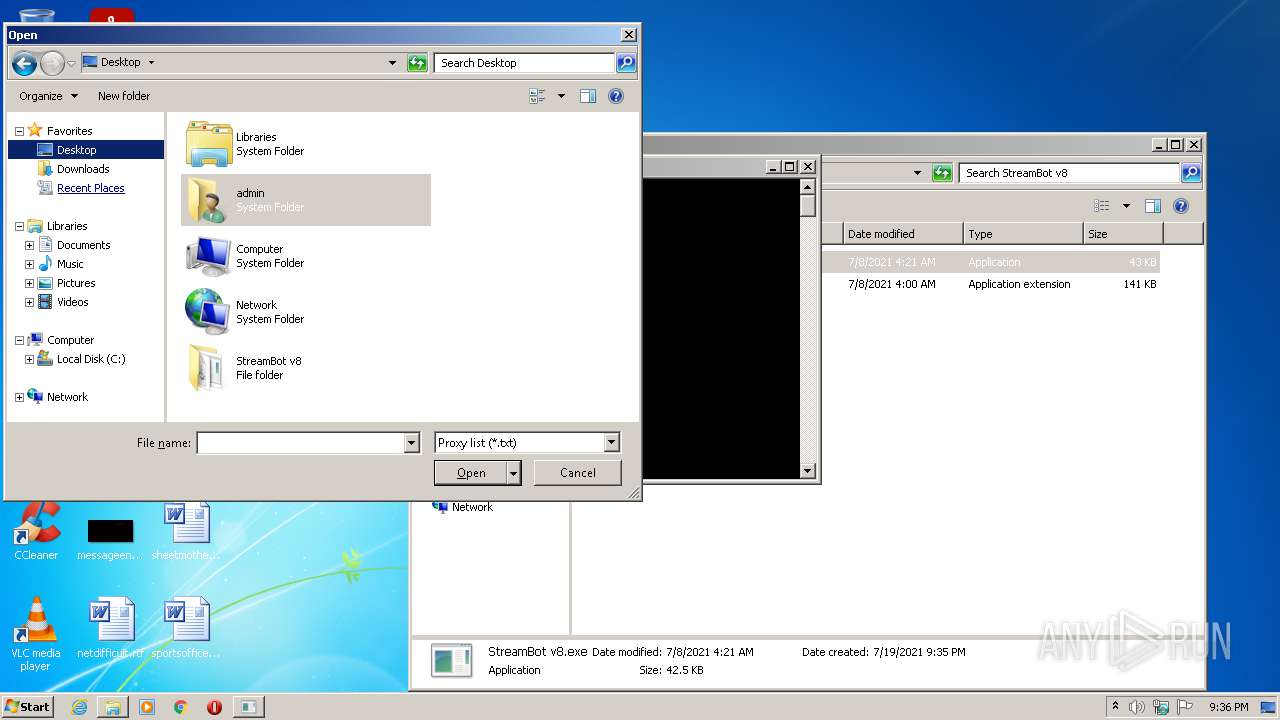
Task: Select Downloads in Favorites
Action: tap(82, 169)
